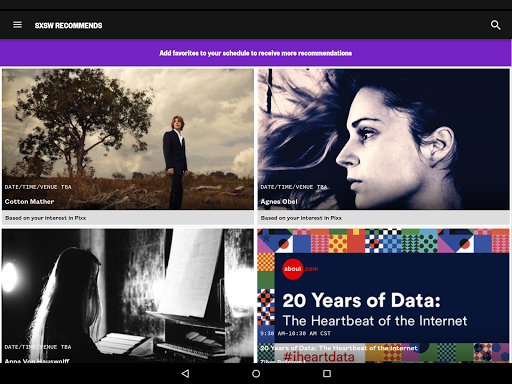512x384 pixels.
Task: Favorite Cotton Mather with star icon
Action: tap(11, 78)
